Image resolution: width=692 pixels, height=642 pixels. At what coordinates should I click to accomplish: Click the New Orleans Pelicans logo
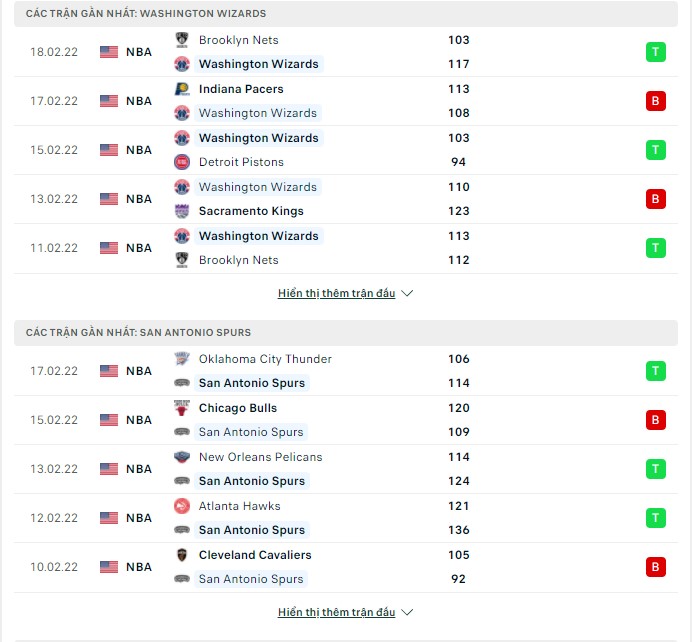pos(182,457)
